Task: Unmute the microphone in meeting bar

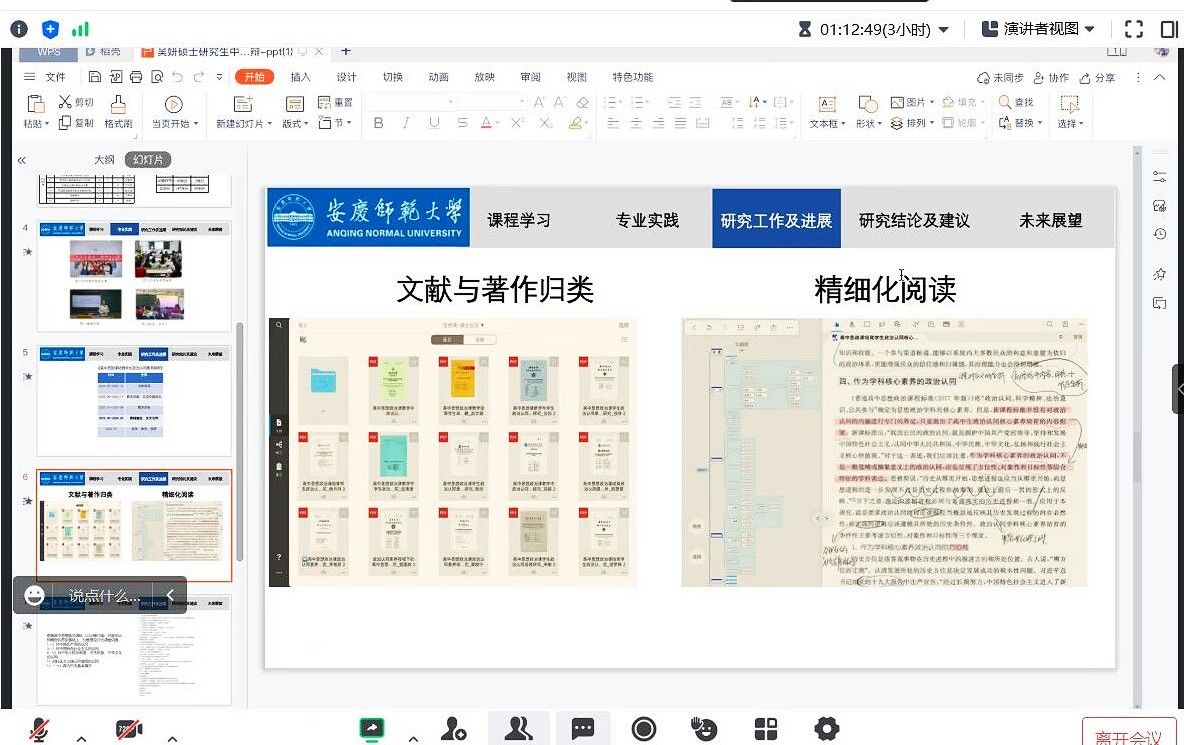Action: (40, 729)
